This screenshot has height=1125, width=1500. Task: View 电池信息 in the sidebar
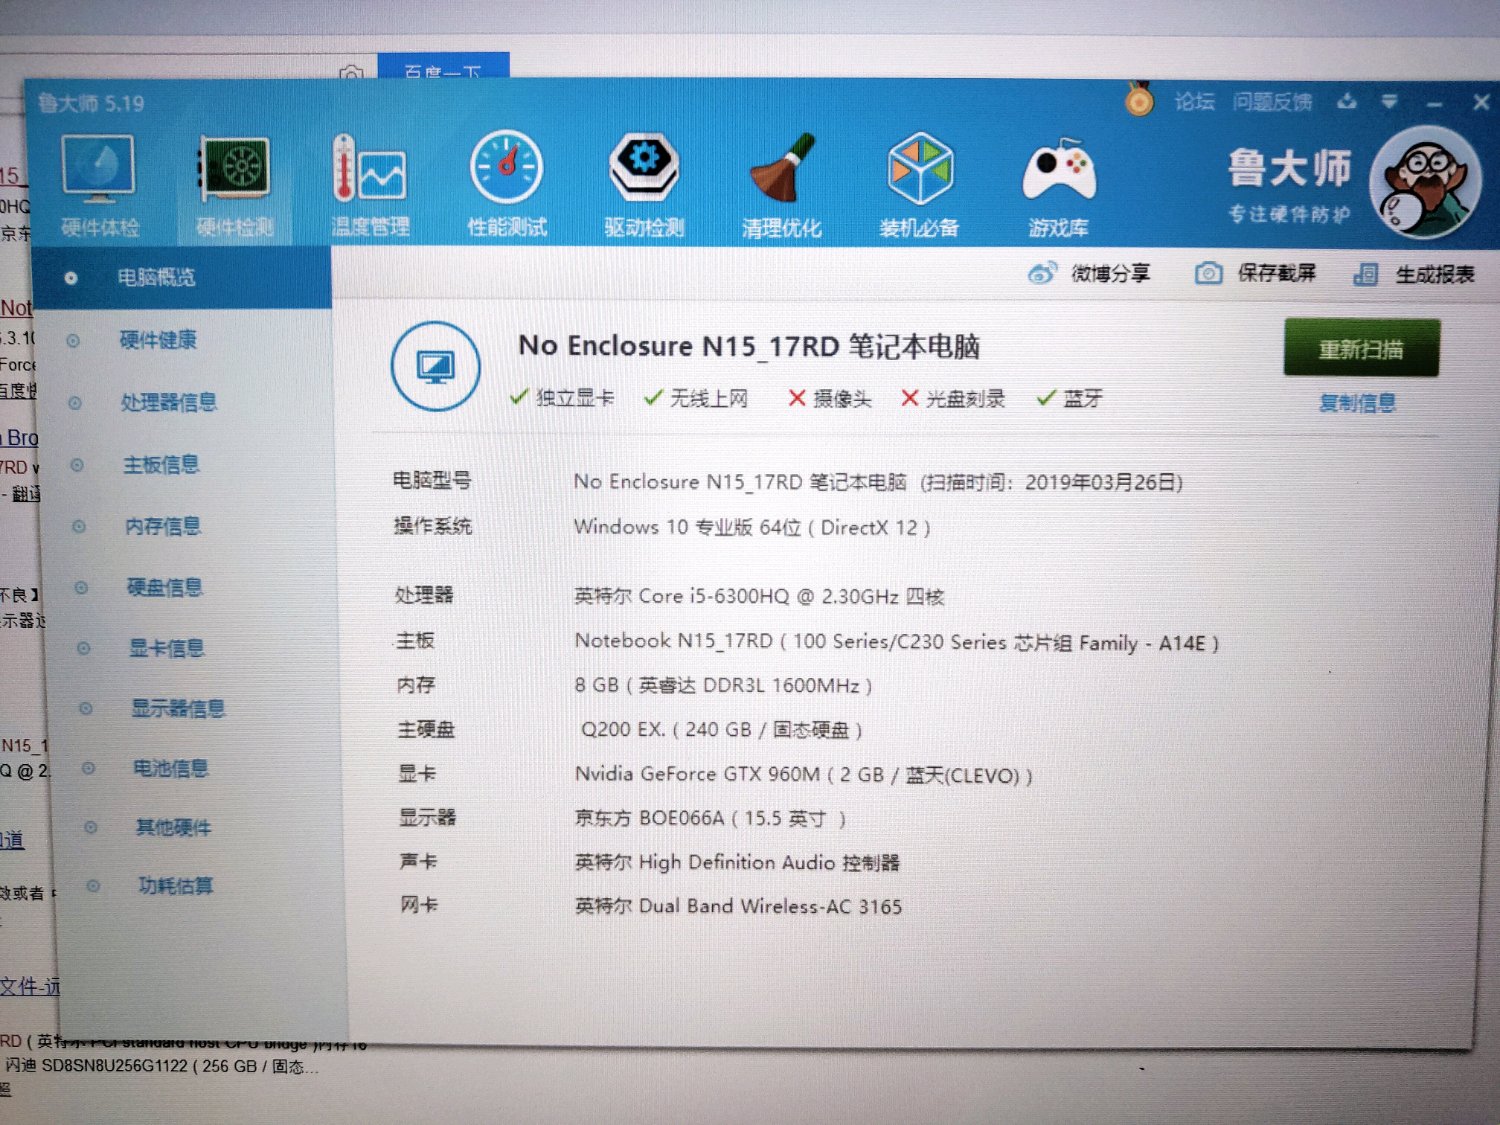point(171,768)
